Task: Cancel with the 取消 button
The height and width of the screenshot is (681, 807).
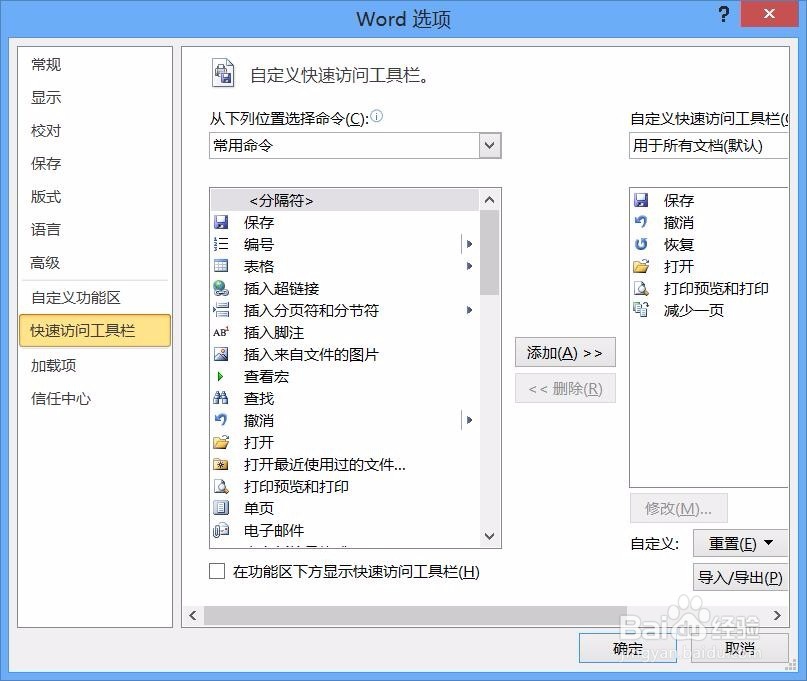Action: [x=740, y=648]
